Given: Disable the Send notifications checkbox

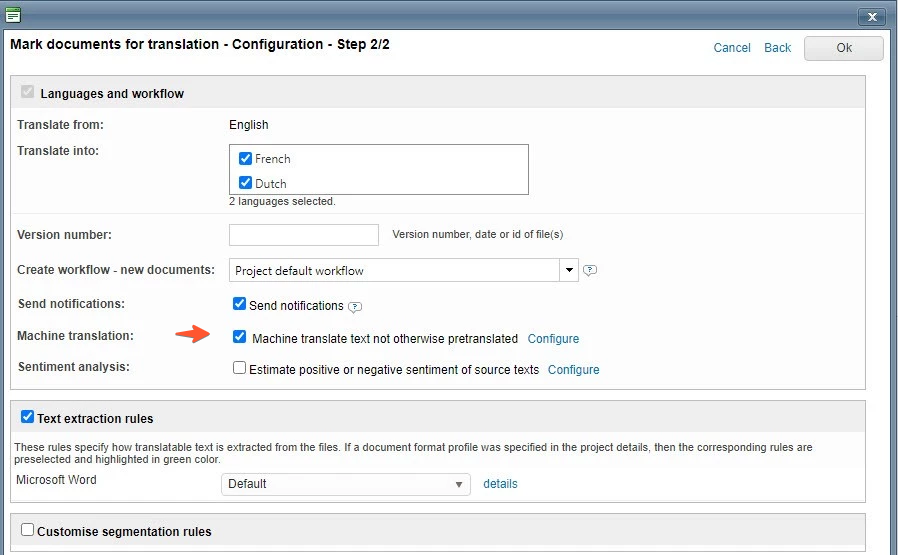Looking at the screenshot, I should [239, 304].
